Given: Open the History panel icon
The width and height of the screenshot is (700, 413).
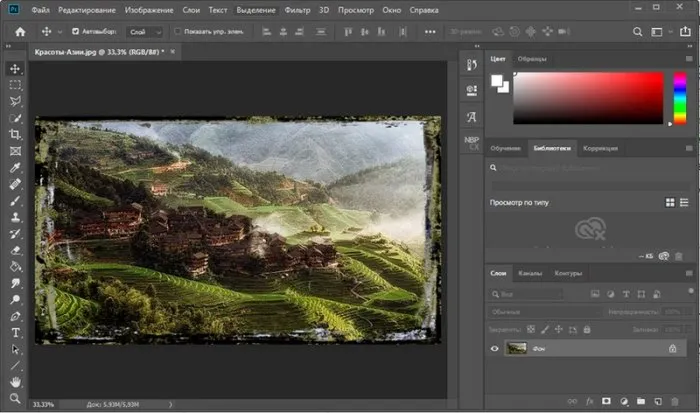Looking at the screenshot, I should tap(471, 65).
